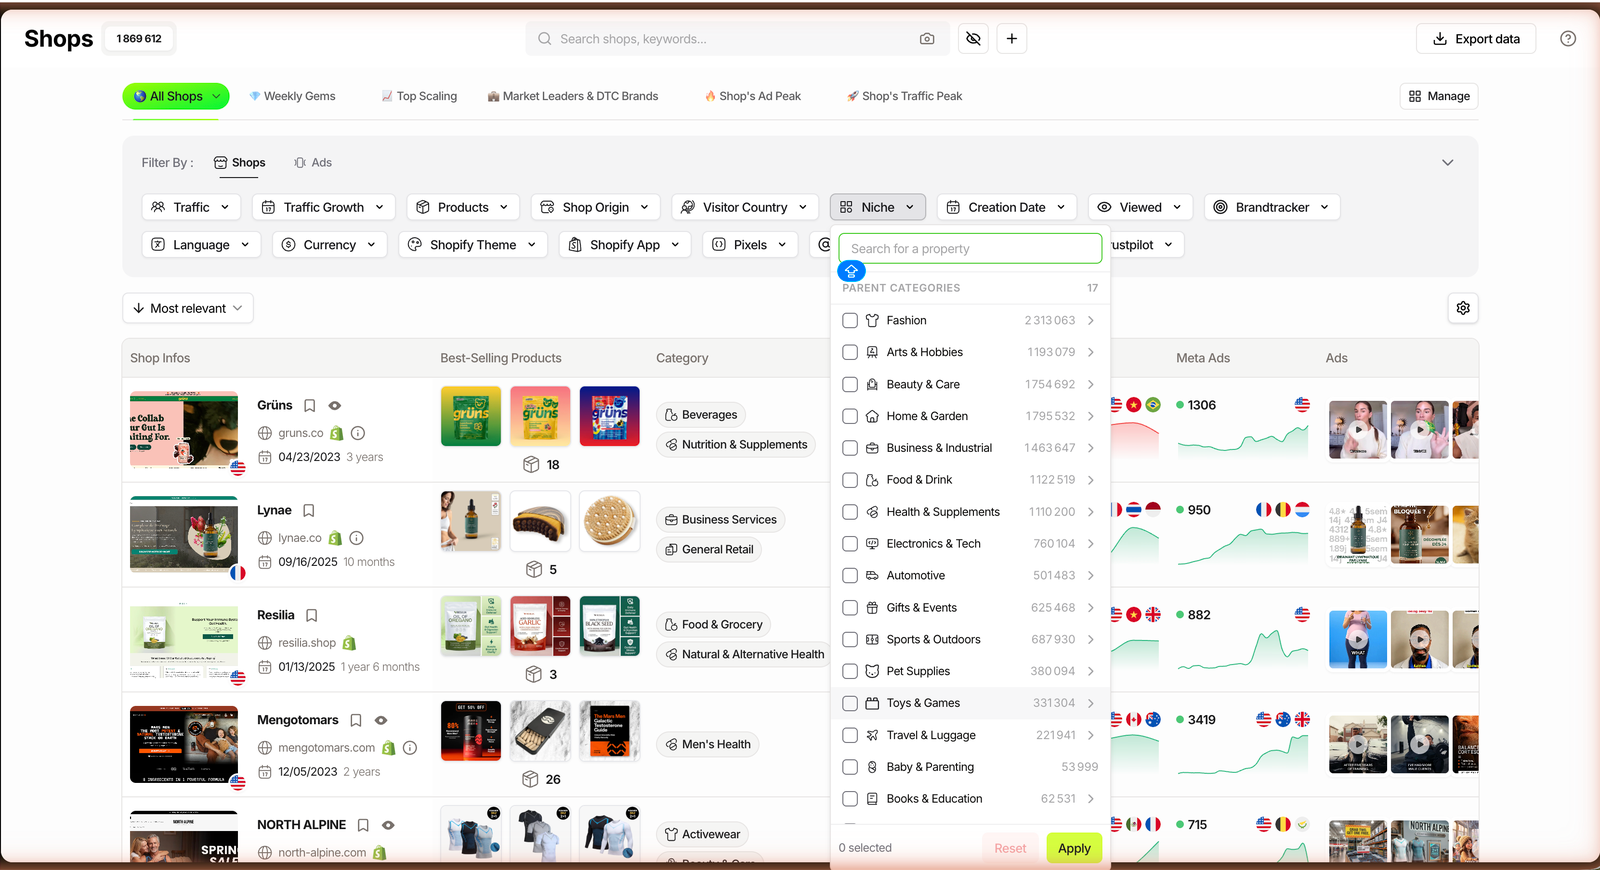Toggle the hidden-shops eye-slash icon
The height and width of the screenshot is (870, 1600).
(973, 39)
